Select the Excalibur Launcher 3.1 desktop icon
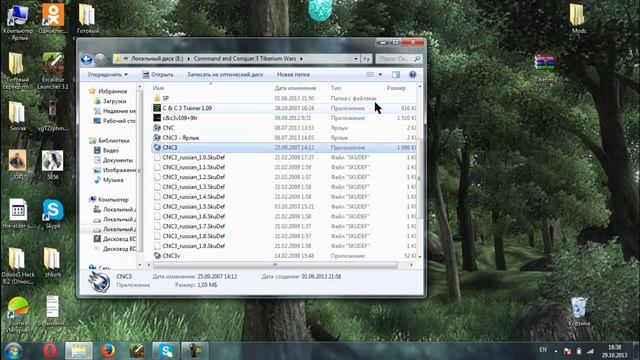Viewport: 640px width, 360px height. point(53,70)
